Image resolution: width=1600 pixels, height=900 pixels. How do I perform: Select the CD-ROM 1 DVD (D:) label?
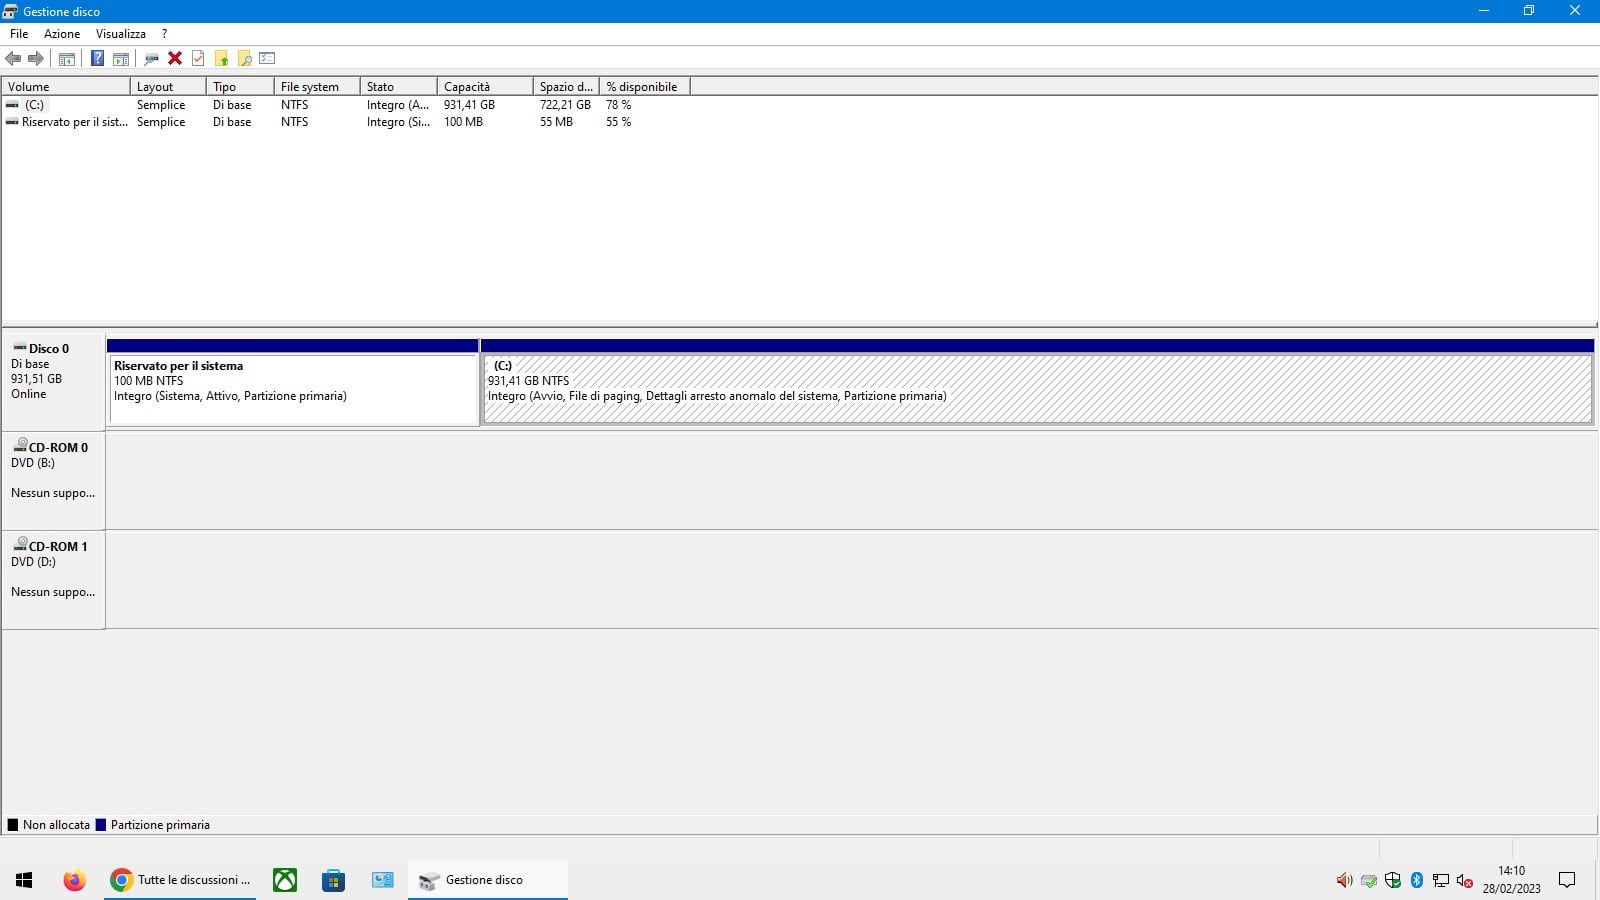[53, 580]
